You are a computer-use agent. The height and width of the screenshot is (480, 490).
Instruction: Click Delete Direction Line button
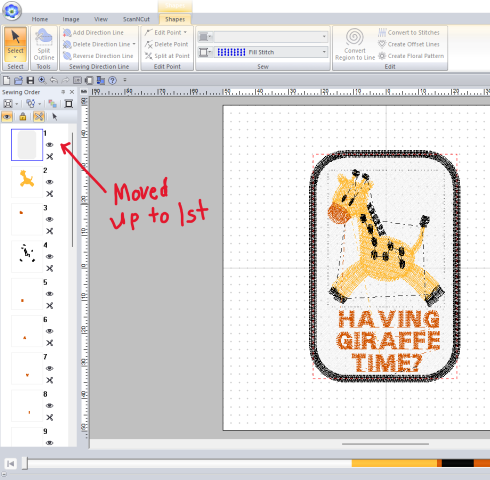coord(97,44)
